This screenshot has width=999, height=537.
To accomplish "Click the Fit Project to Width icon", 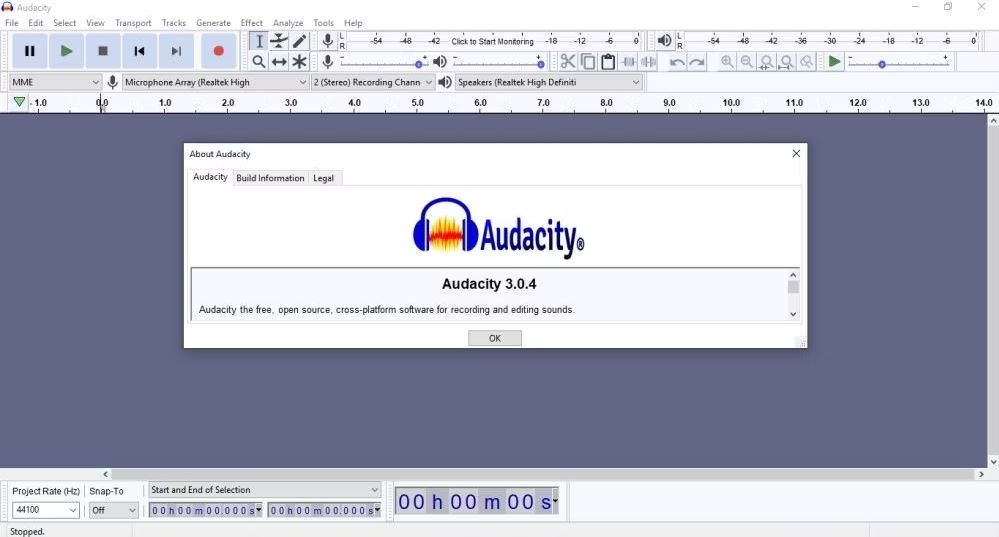I will pos(787,62).
